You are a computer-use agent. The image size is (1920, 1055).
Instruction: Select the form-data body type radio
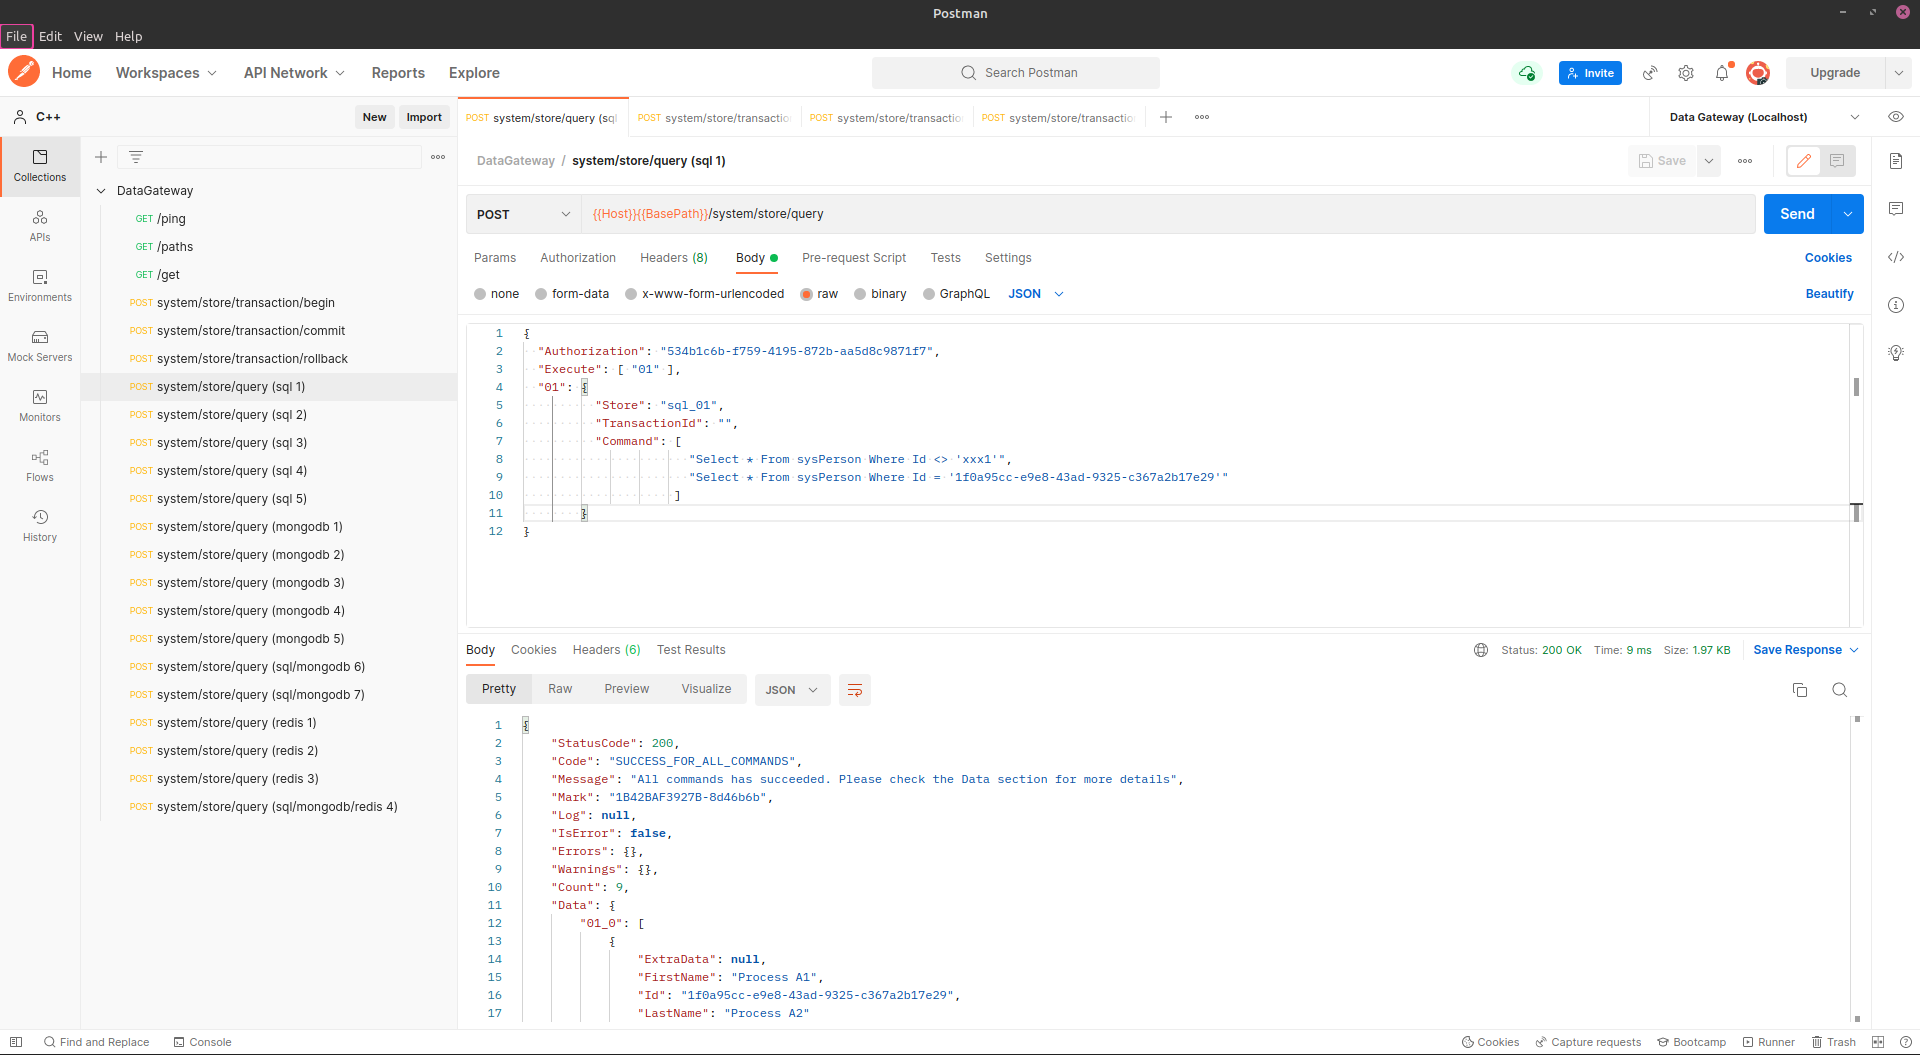tap(541, 294)
